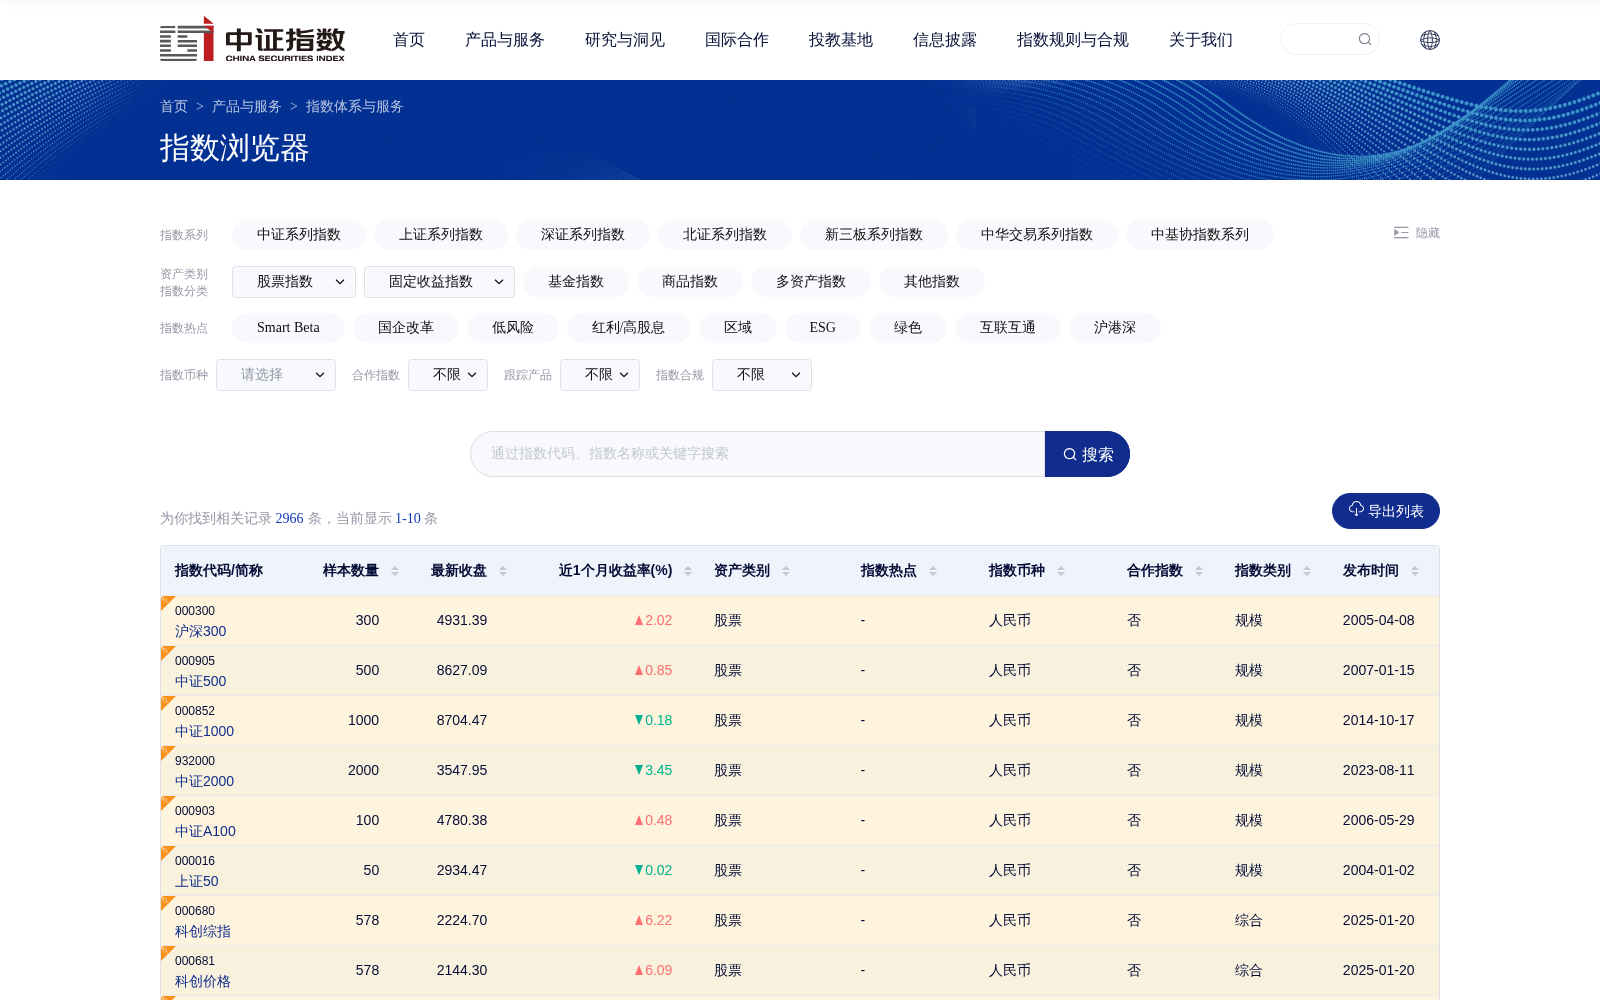Open the 产品与服务 nav menu
Screen dimensions: 1600x1000
click(x=505, y=40)
